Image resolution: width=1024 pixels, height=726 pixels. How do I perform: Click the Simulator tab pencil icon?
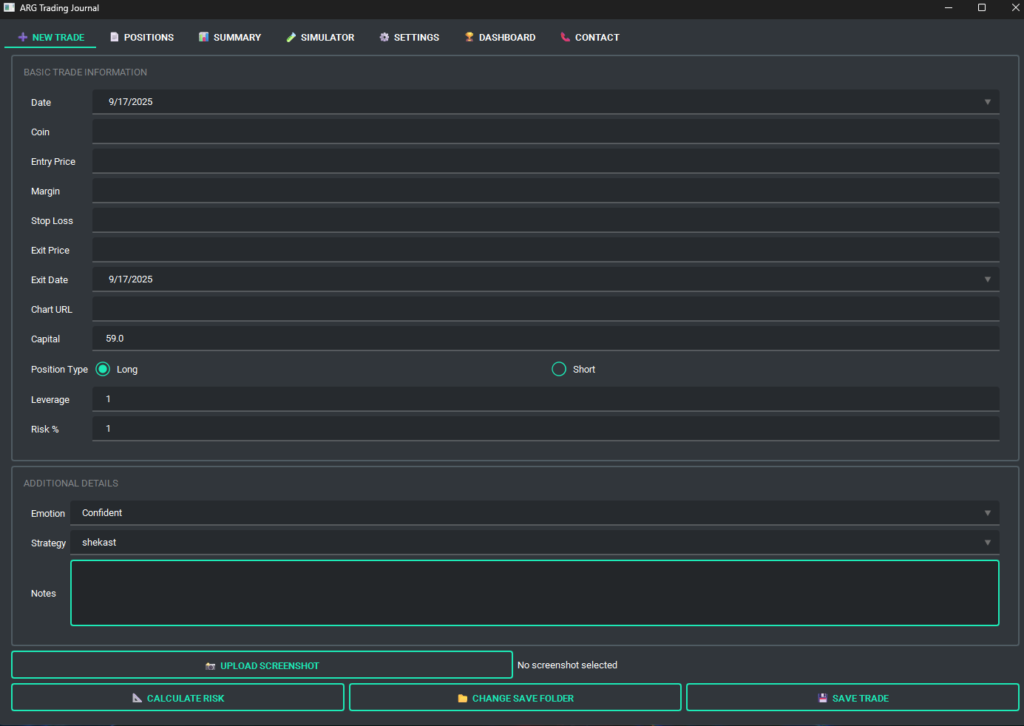(x=291, y=37)
